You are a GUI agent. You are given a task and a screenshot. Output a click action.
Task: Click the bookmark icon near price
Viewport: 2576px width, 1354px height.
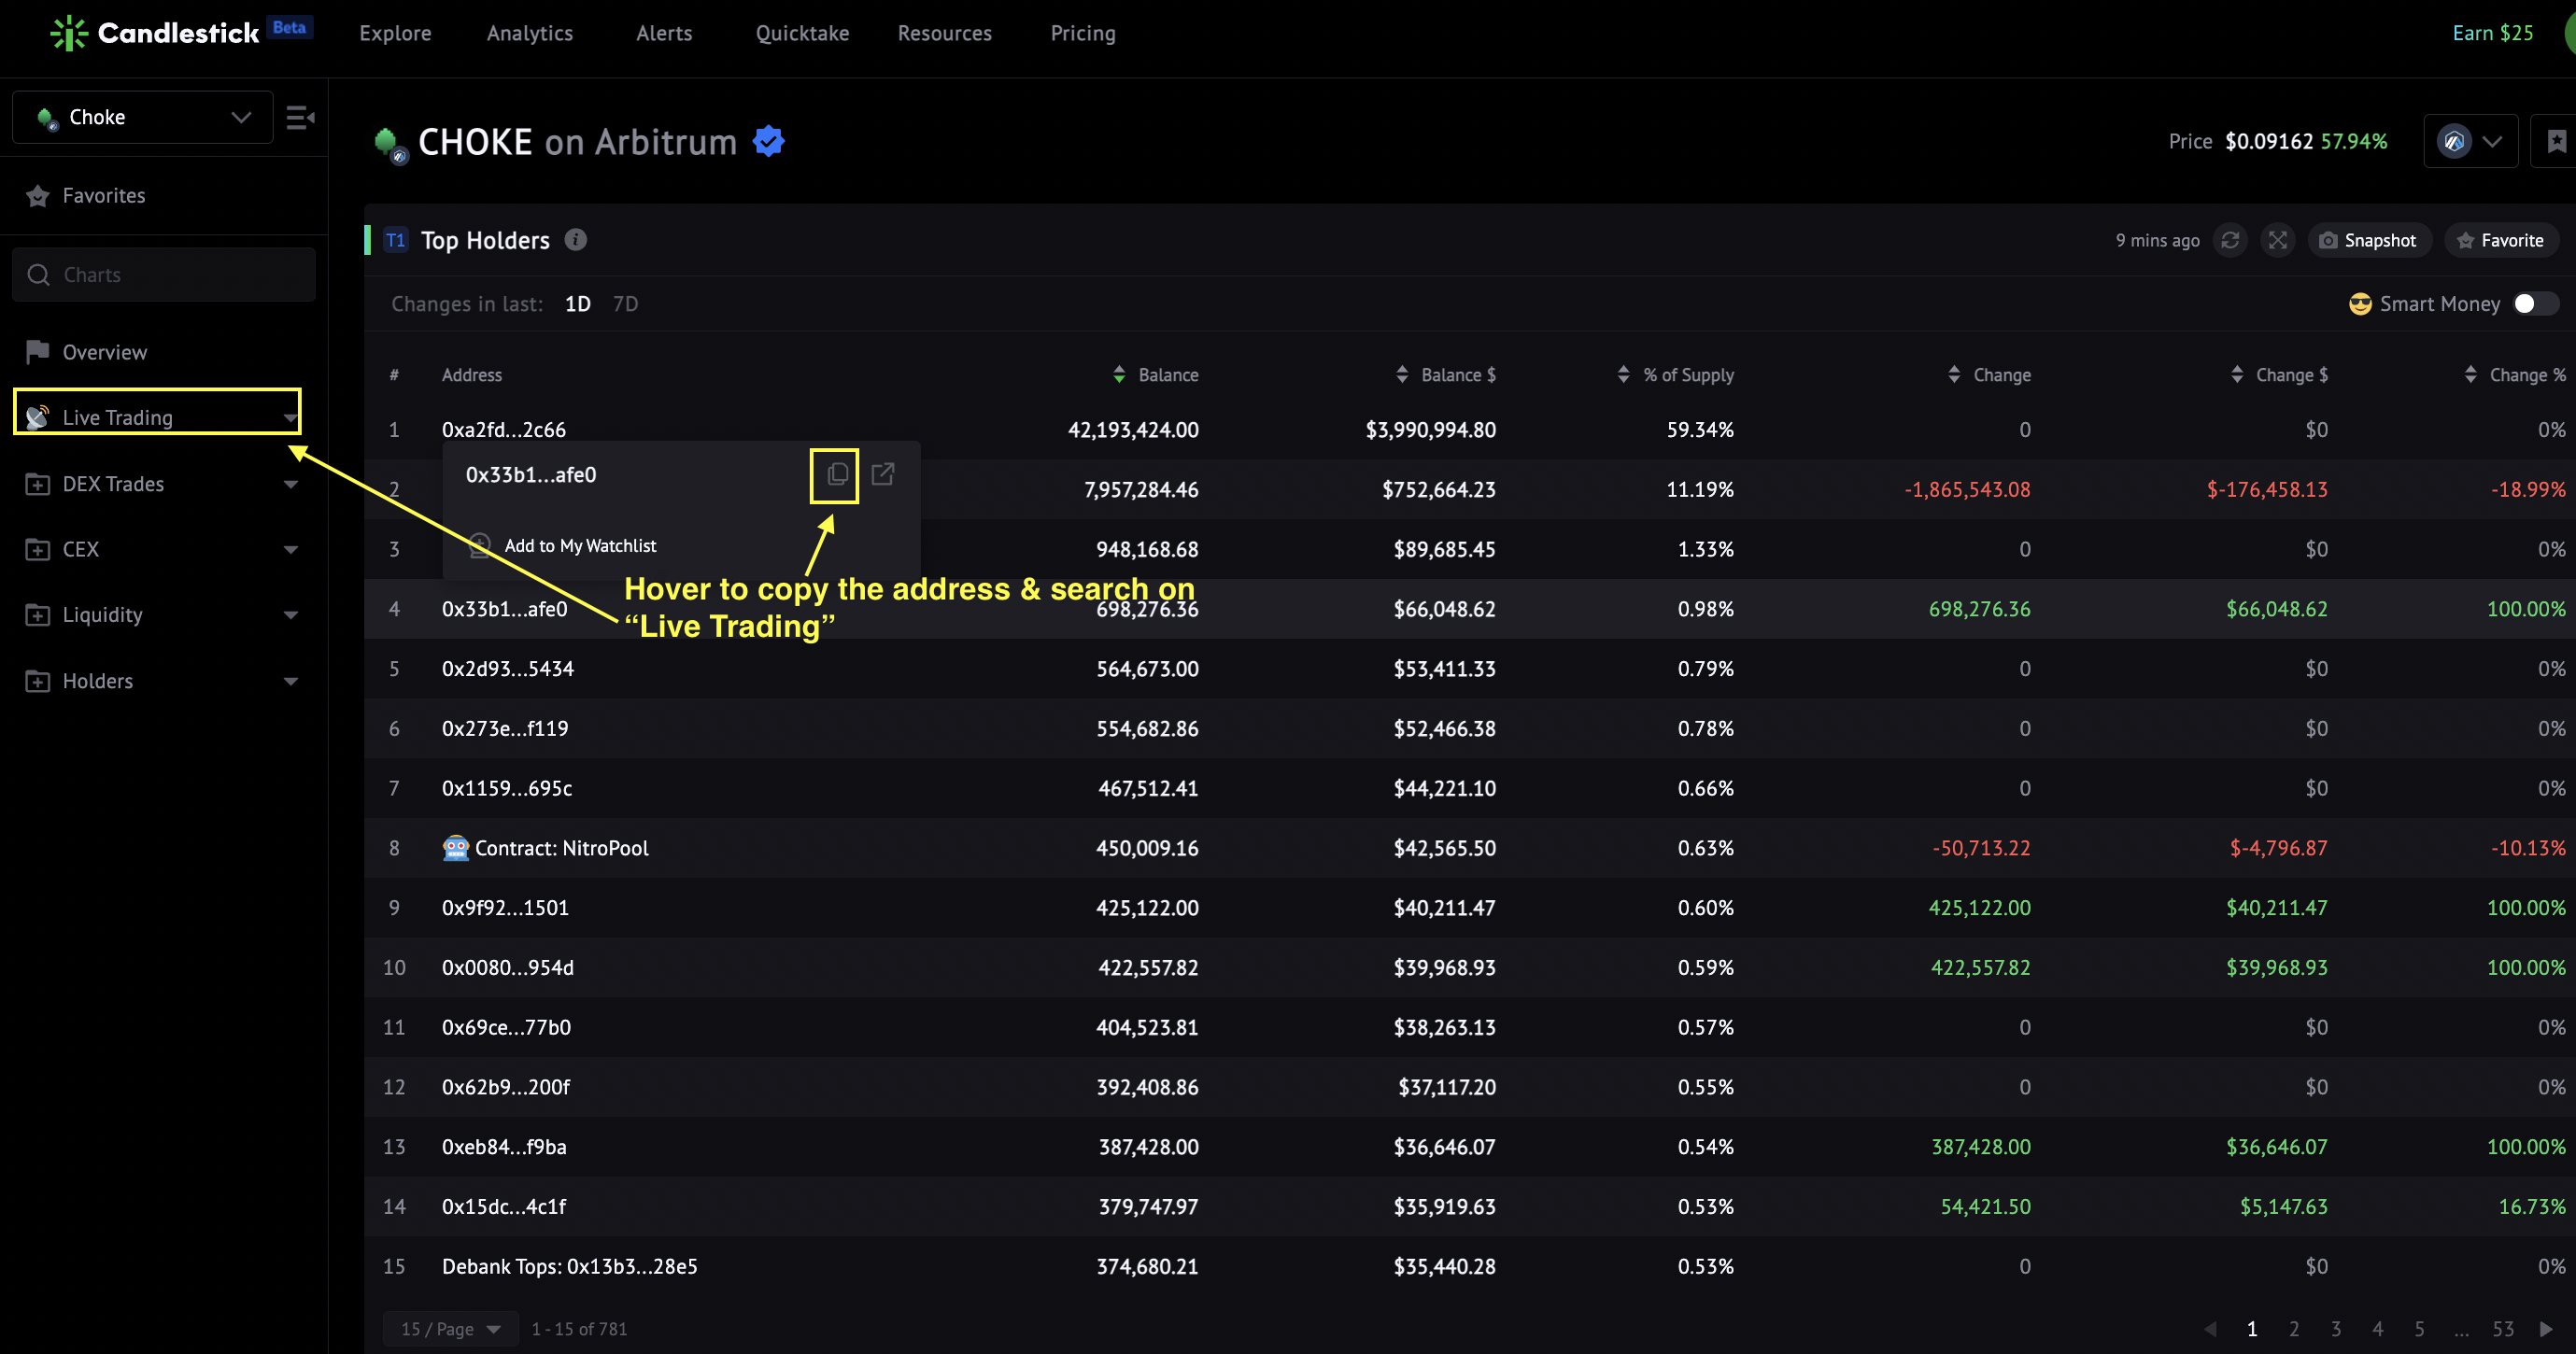(x=2556, y=141)
